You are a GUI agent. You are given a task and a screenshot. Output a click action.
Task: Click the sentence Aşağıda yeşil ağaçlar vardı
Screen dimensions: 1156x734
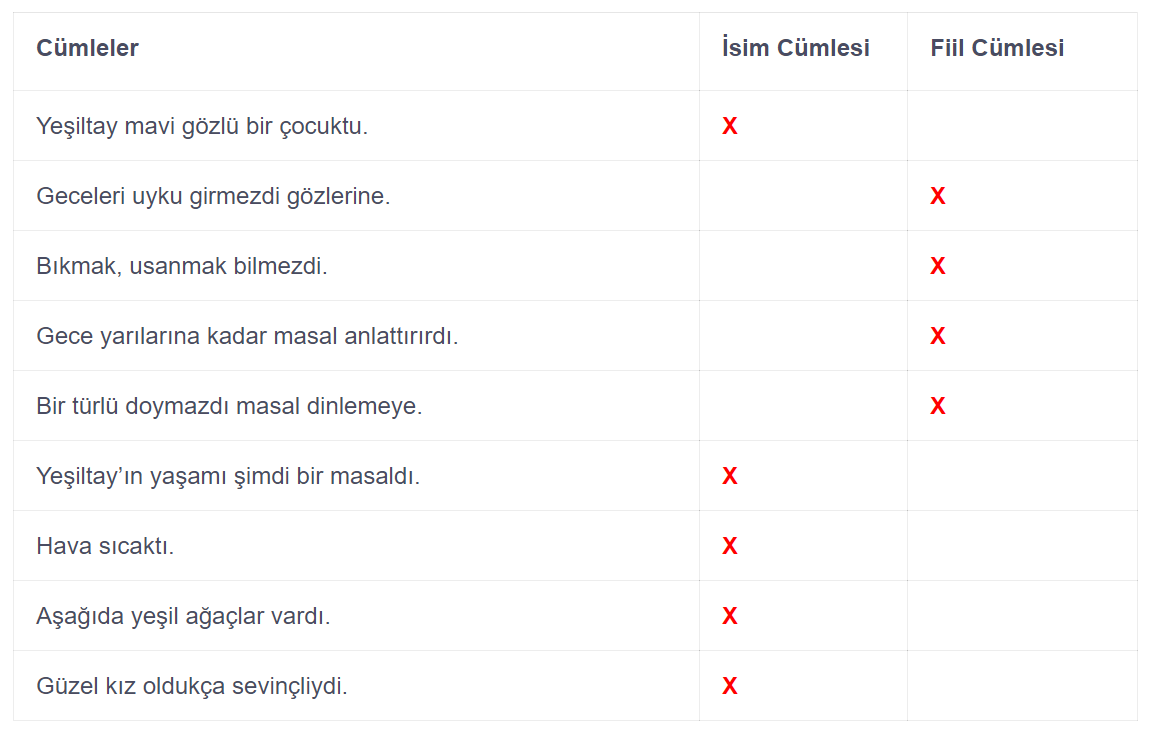click(183, 616)
